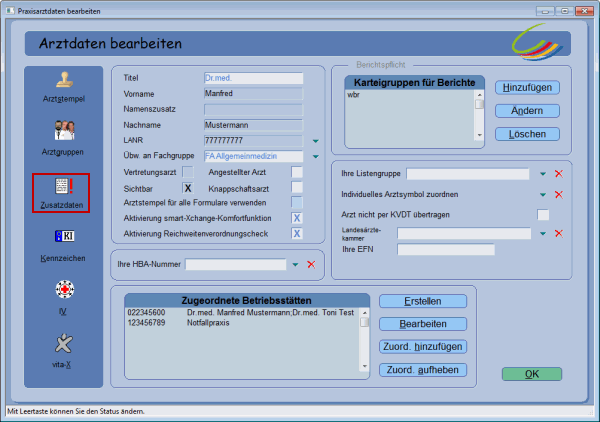This screenshot has width=600, height=422.
Task: Open the Kennzeichen KI icon
Action: pyautogui.click(x=64, y=236)
